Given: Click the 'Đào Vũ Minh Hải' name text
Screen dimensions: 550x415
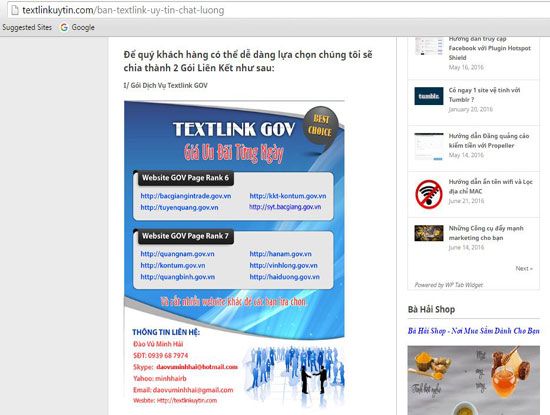Looking at the screenshot, I should 158,344.
